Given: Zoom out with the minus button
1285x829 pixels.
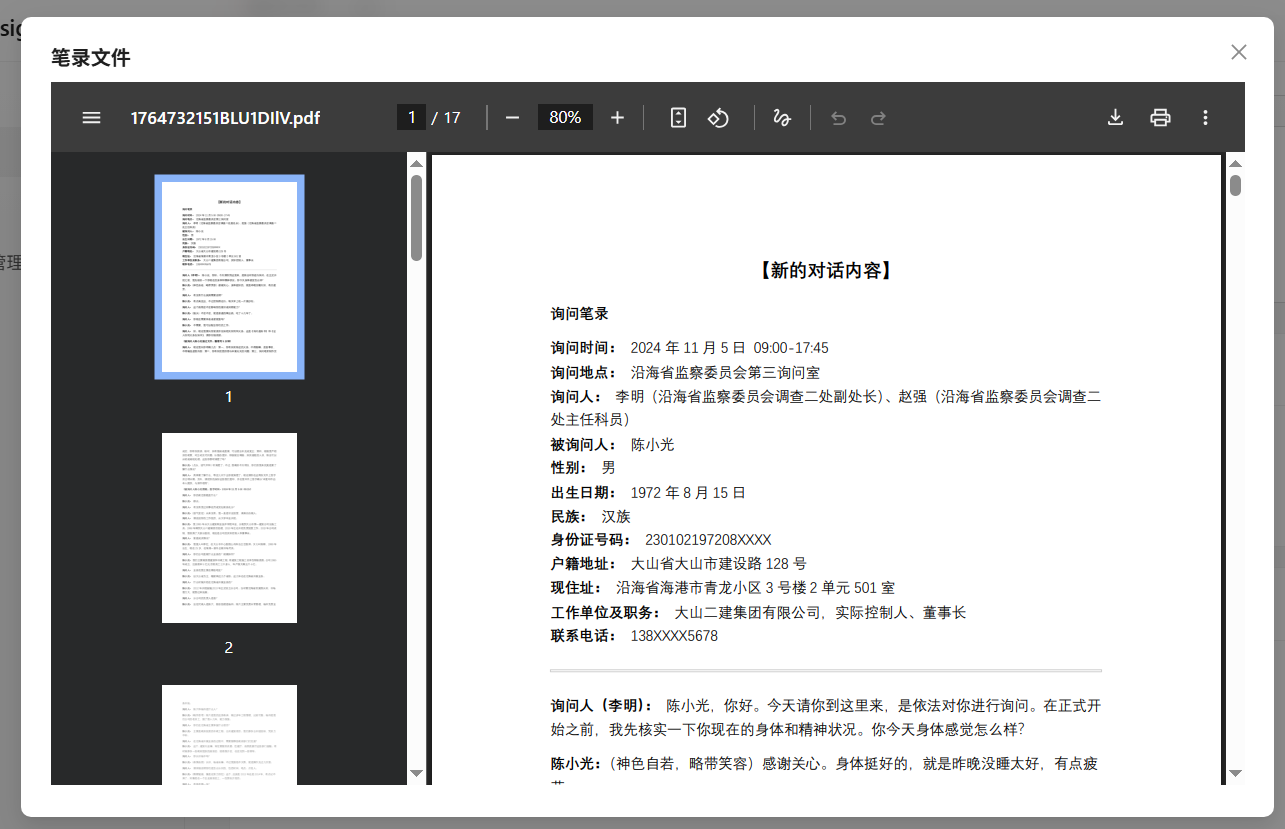Looking at the screenshot, I should [x=512, y=118].
